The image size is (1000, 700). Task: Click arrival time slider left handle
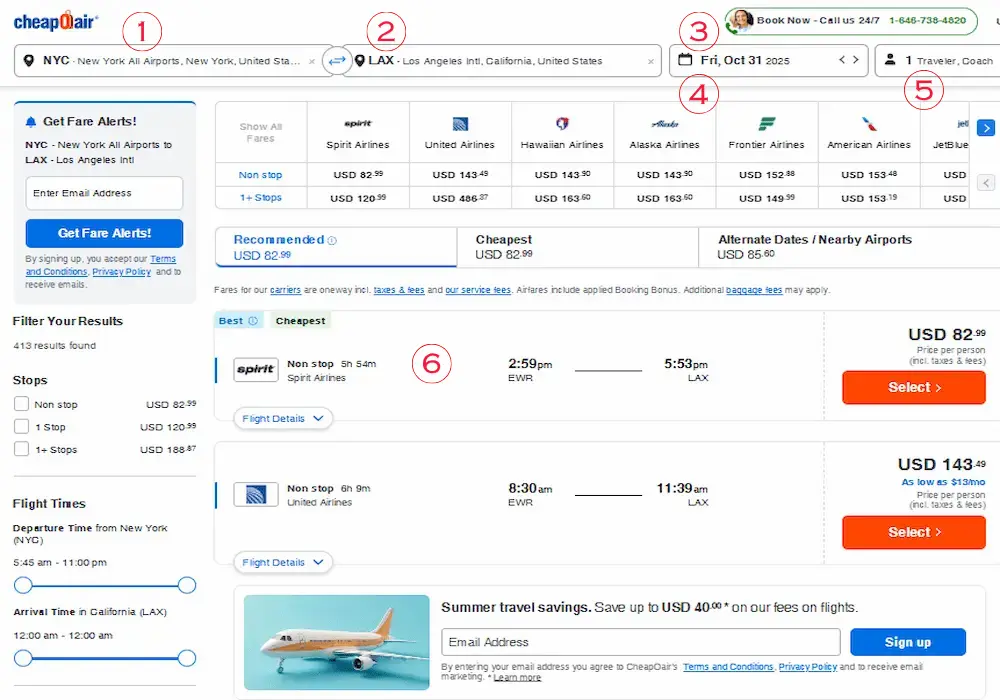[23, 658]
